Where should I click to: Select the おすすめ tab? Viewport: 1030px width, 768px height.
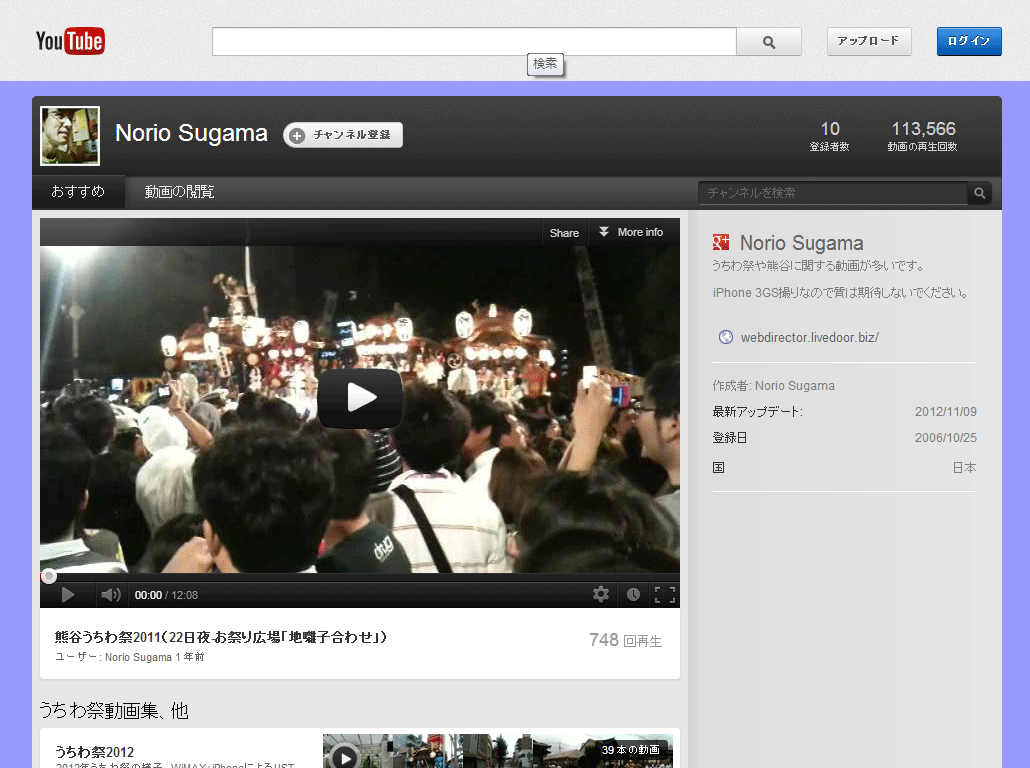78,191
